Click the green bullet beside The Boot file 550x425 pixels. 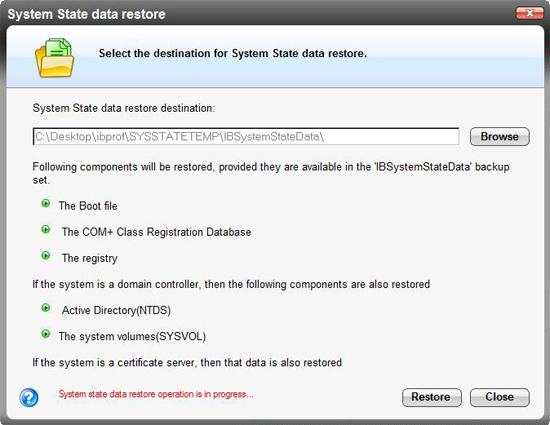tap(46, 203)
